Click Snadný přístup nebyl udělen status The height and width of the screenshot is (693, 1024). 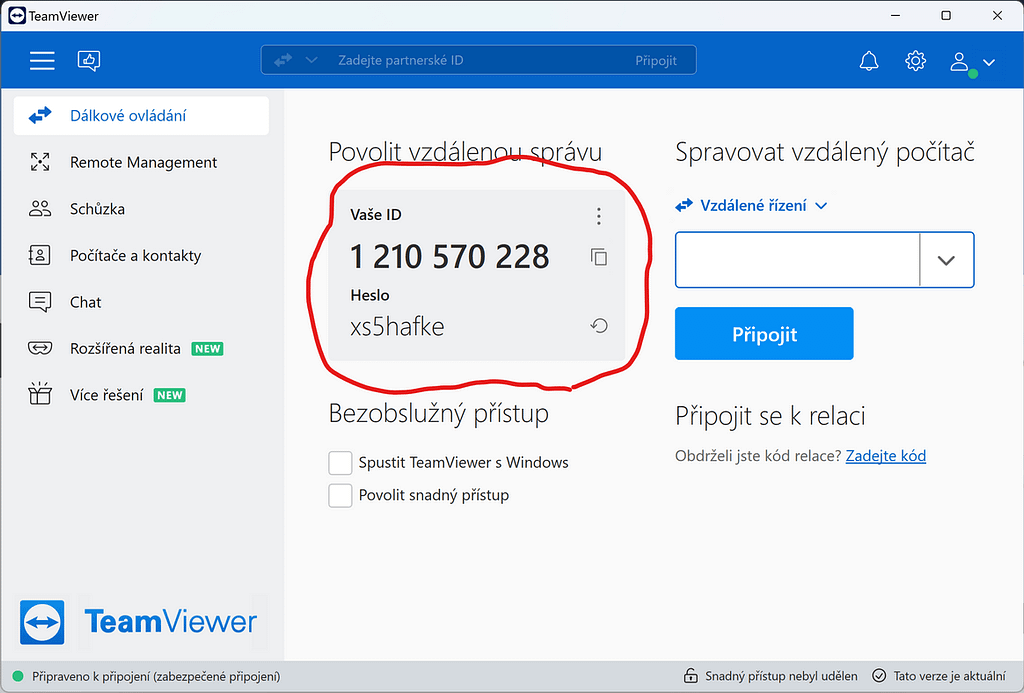click(x=781, y=676)
